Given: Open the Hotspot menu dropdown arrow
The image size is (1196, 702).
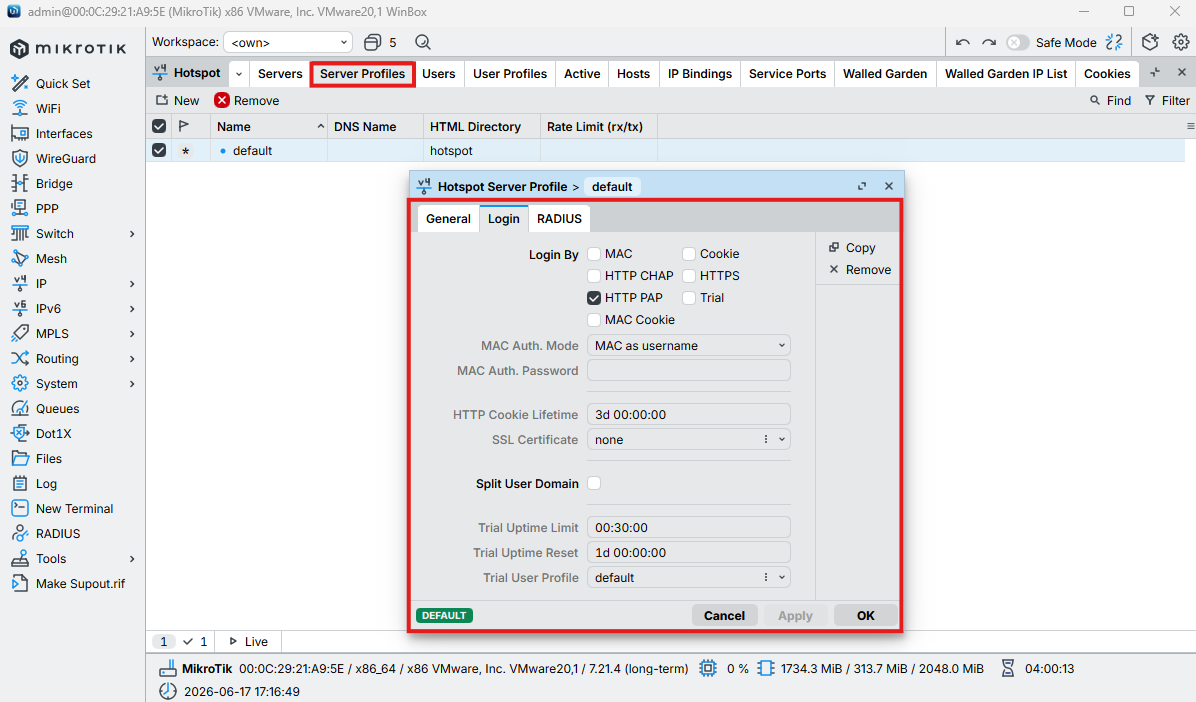Looking at the screenshot, I should click(239, 74).
